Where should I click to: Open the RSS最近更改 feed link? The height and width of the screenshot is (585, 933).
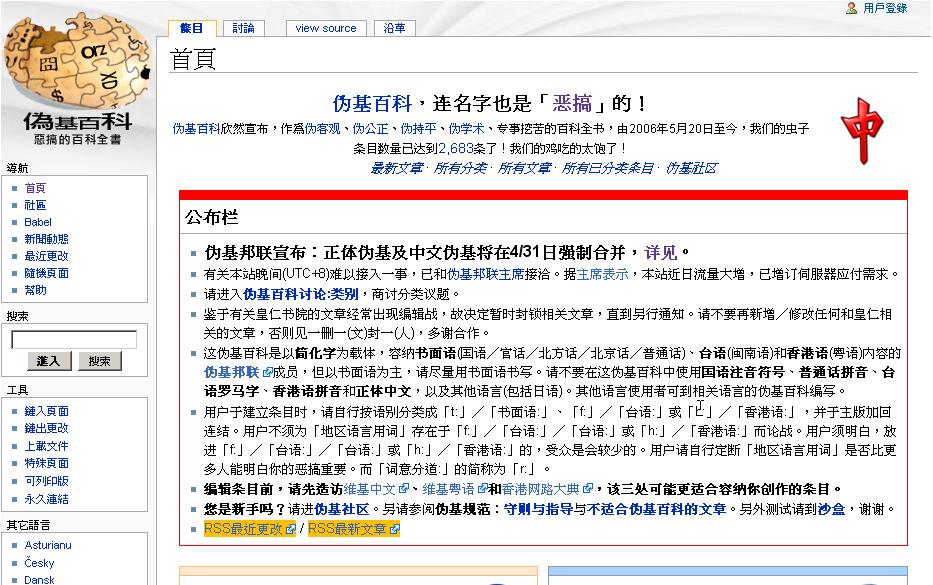[243, 529]
